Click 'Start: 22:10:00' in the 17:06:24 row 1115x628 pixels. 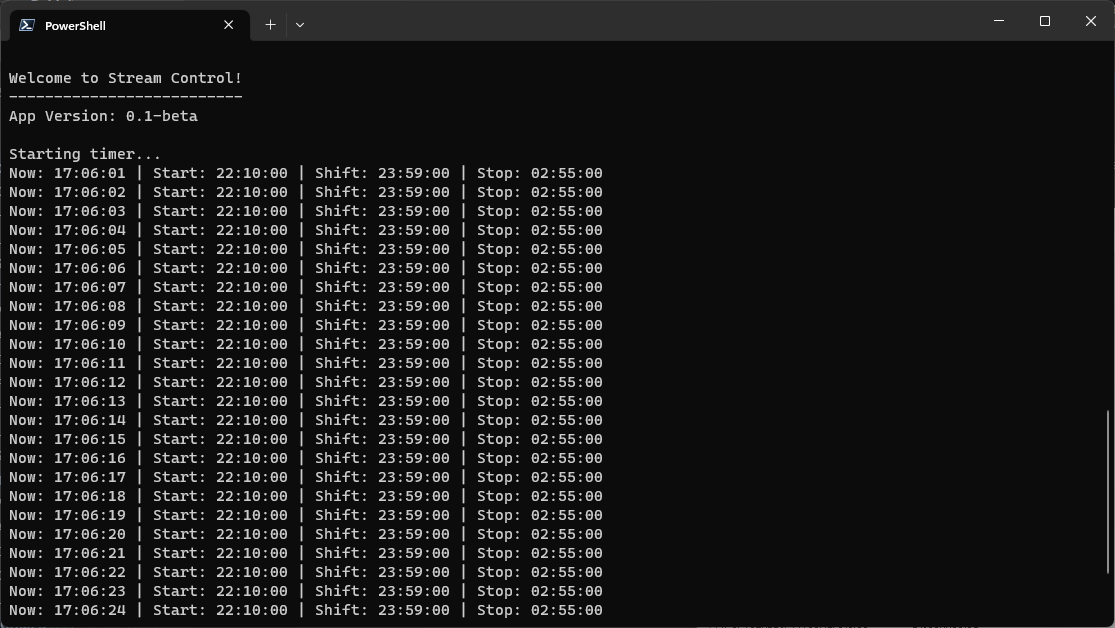(220, 610)
